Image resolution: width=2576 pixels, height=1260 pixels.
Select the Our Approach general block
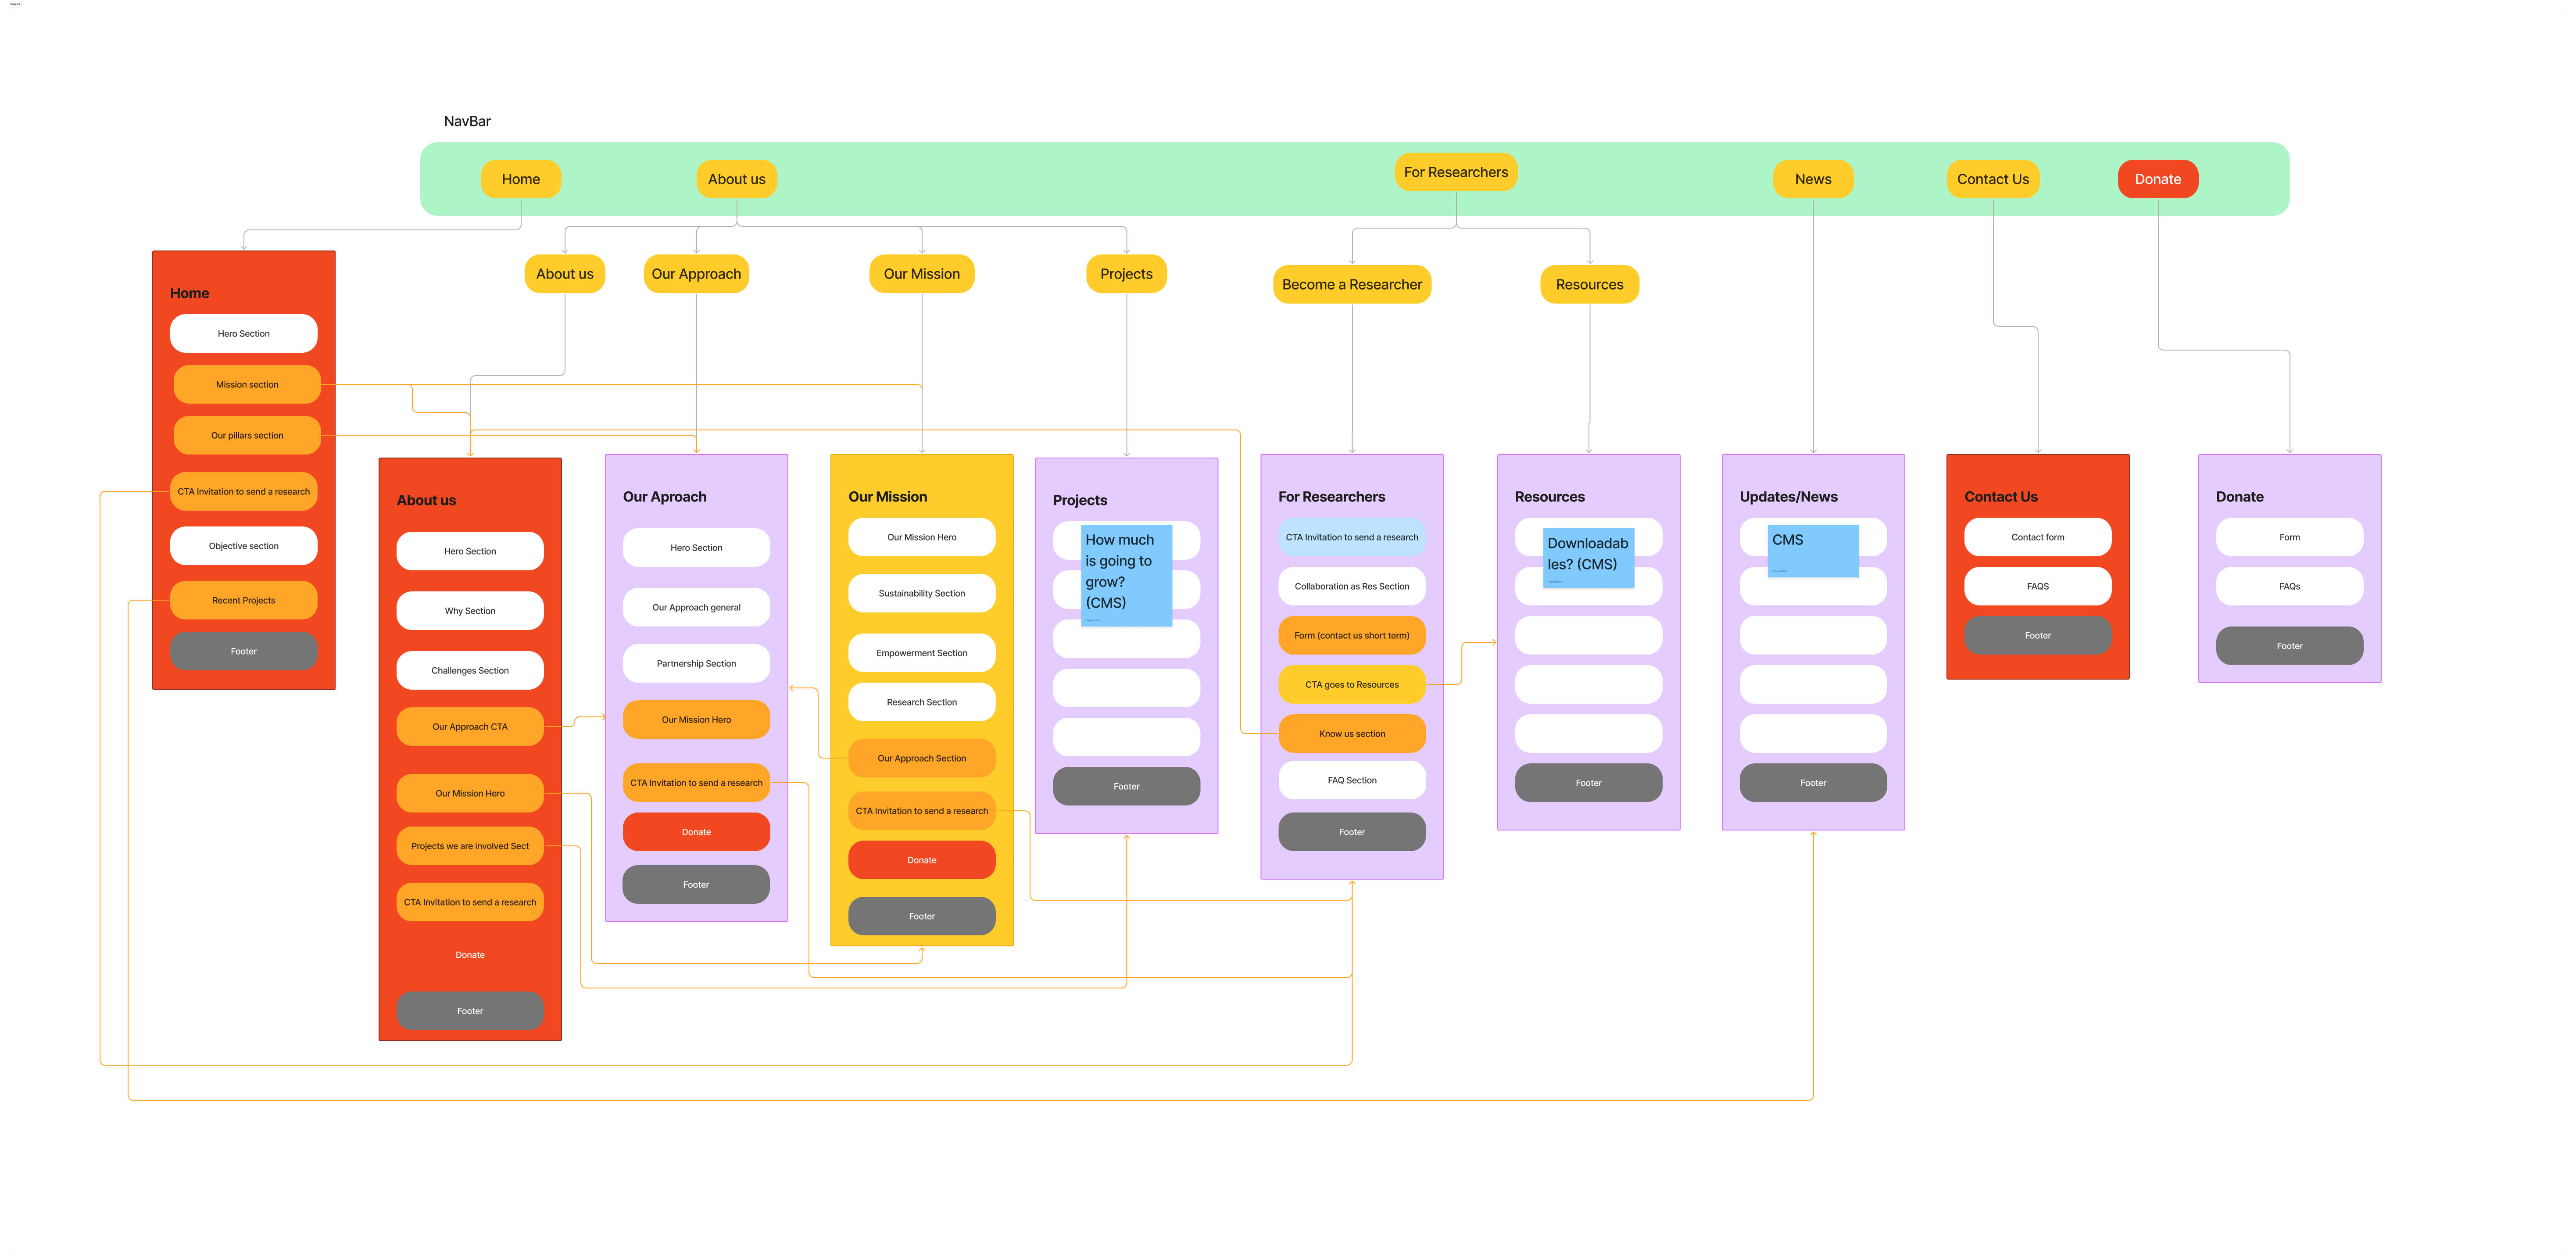click(x=696, y=607)
